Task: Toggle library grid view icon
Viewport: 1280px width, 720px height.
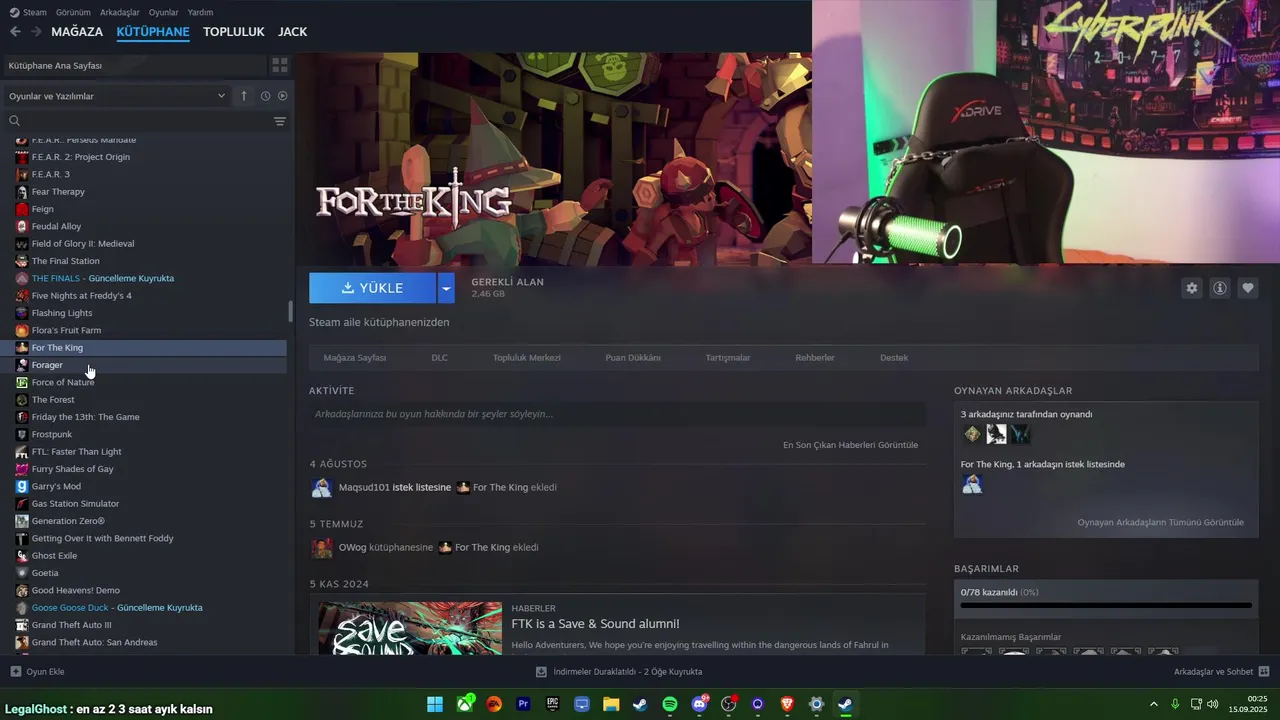Action: point(280,65)
